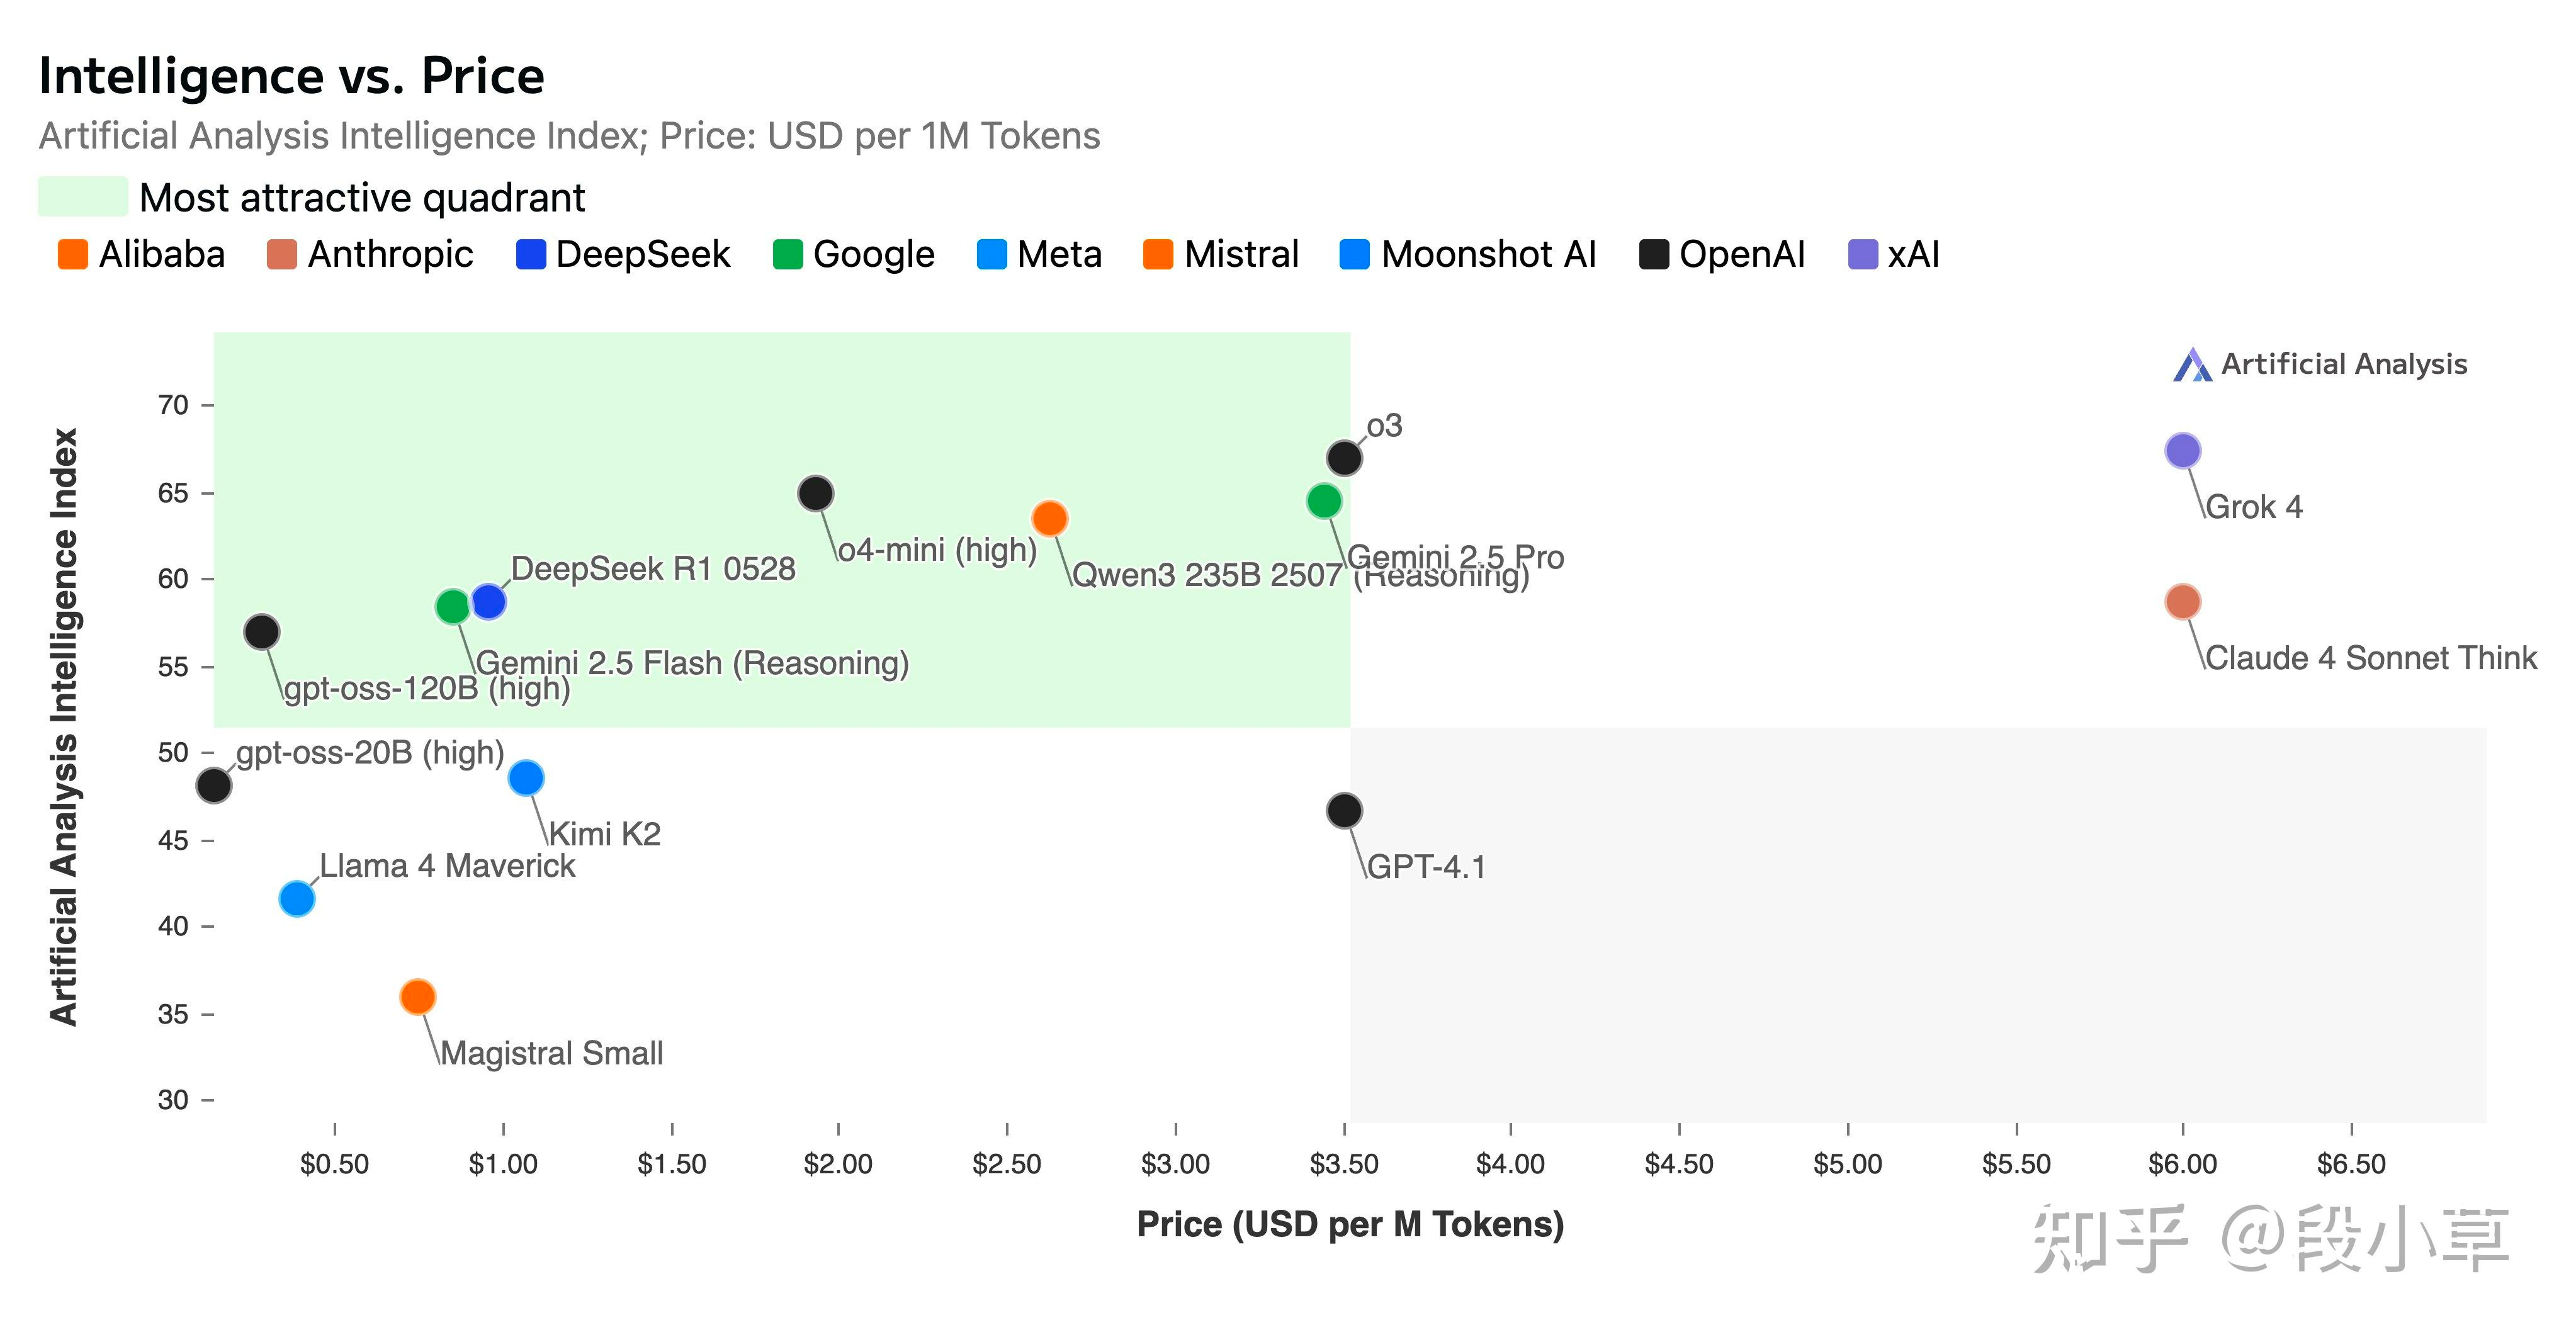Hide the xAI legend series
Viewport: 2576px width, 1342px height.
pyautogui.click(x=1894, y=255)
